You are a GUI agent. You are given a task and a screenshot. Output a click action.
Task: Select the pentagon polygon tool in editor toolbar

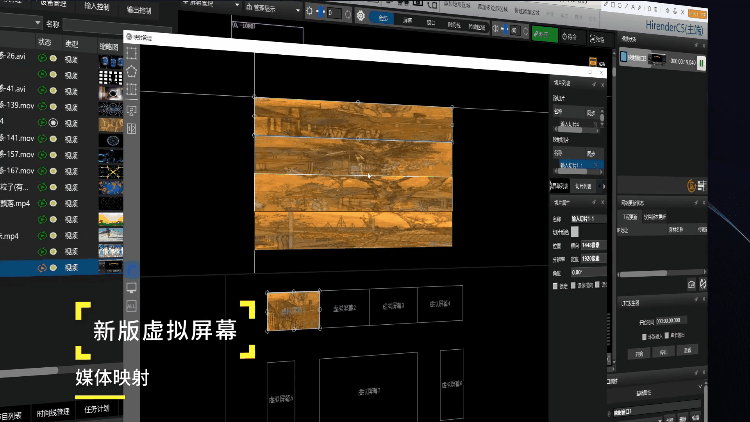[132, 72]
